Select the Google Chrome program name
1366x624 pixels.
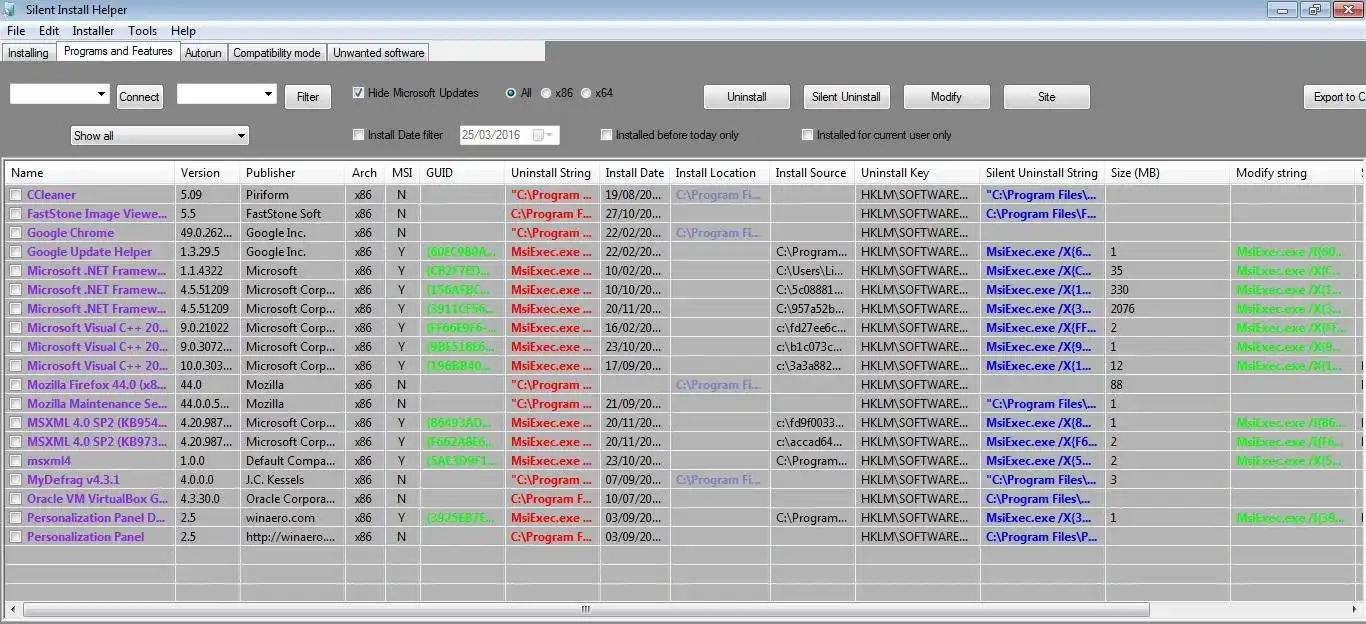tap(70, 233)
